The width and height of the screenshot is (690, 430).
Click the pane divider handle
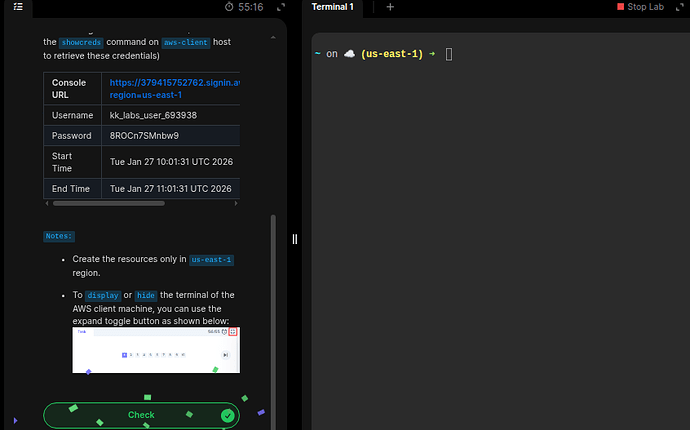[295, 239]
